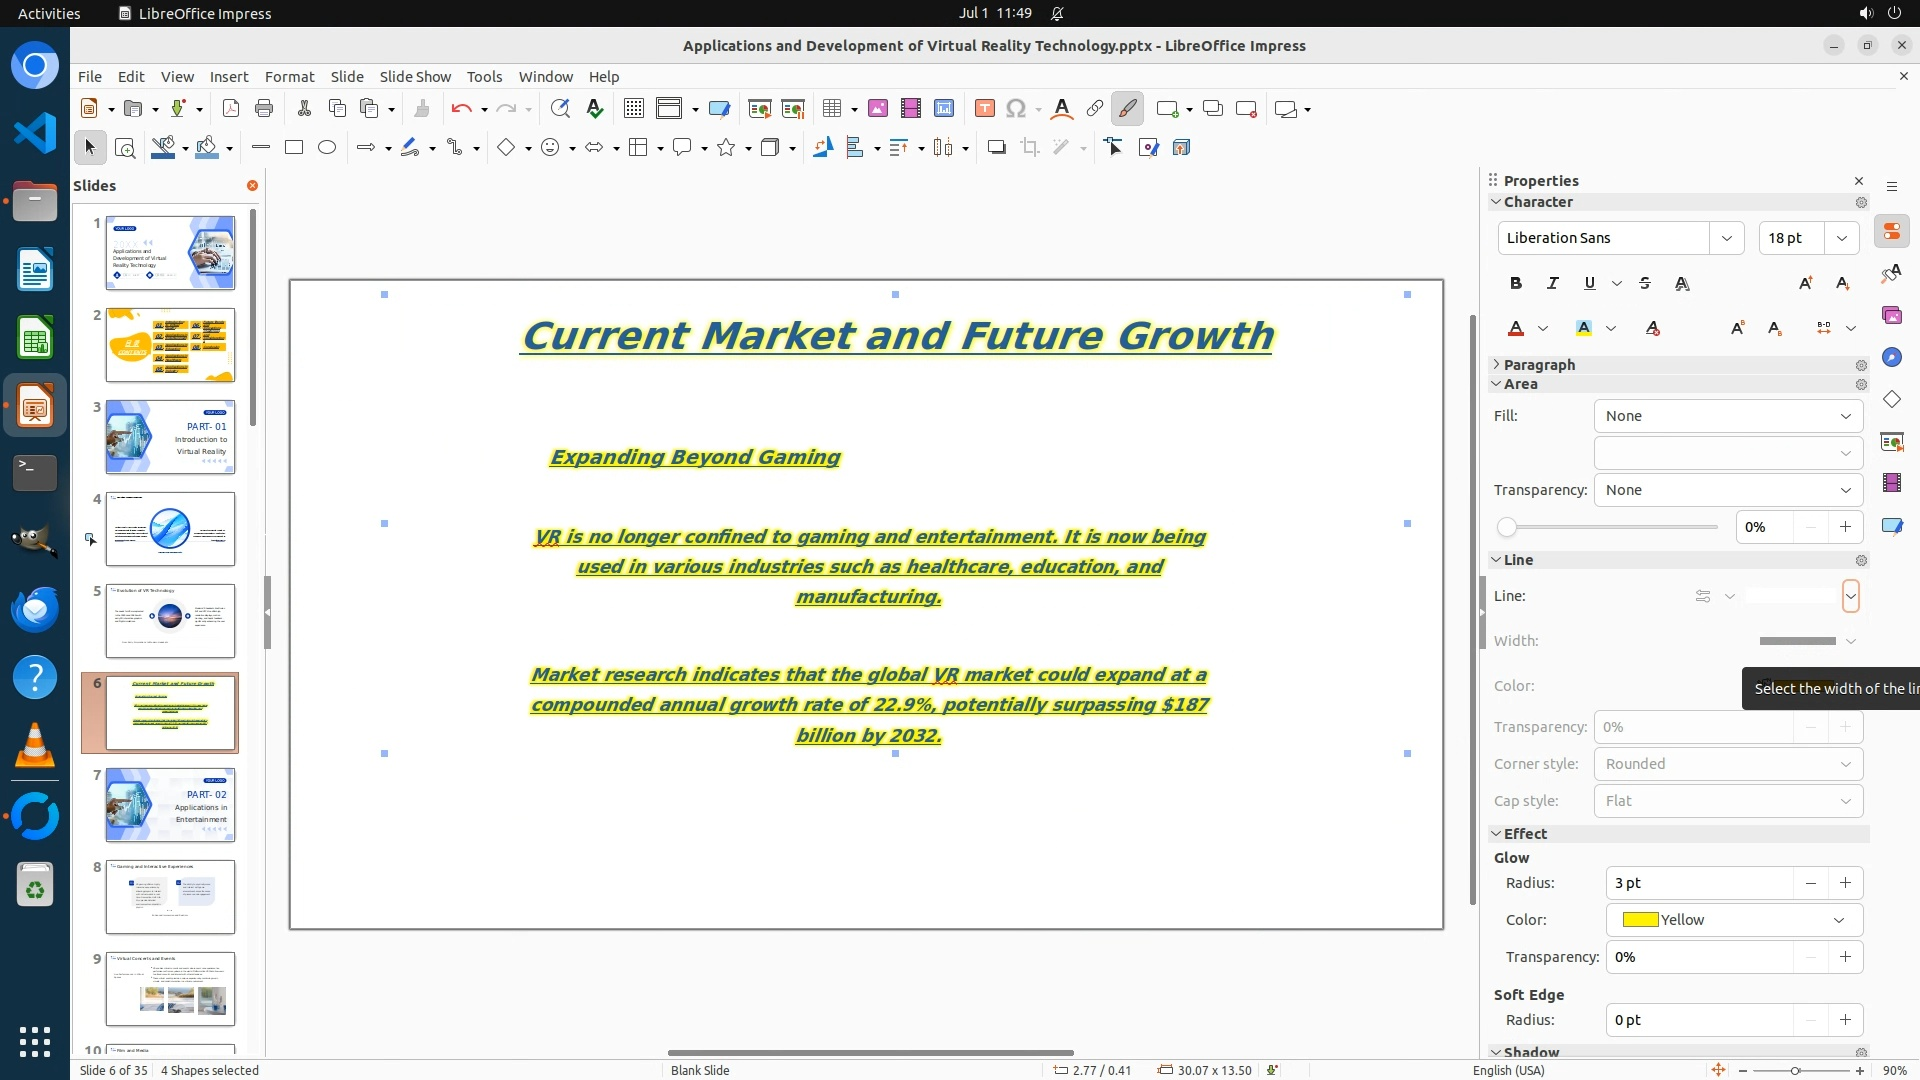Open the Fill type dropdown
1920x1080 pixels.
pos(1728,416)
